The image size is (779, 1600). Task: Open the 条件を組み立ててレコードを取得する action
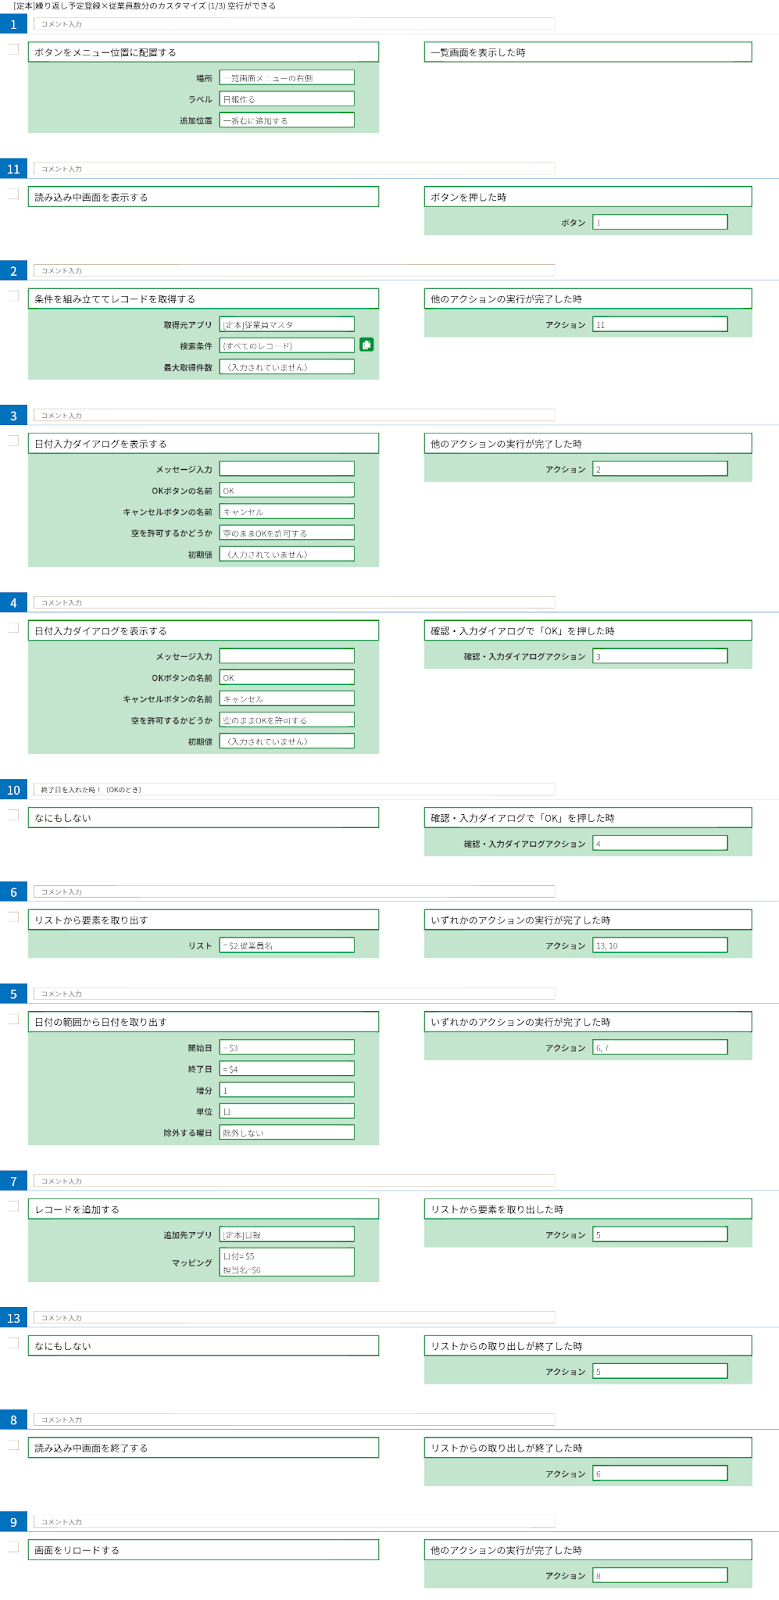203,299
